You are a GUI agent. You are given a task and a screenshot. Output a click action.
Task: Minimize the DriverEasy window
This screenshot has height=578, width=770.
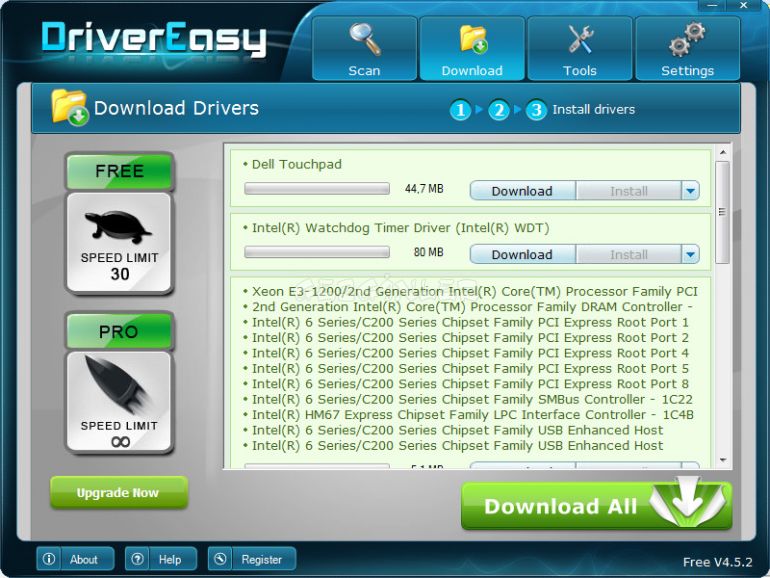(713, 5)
